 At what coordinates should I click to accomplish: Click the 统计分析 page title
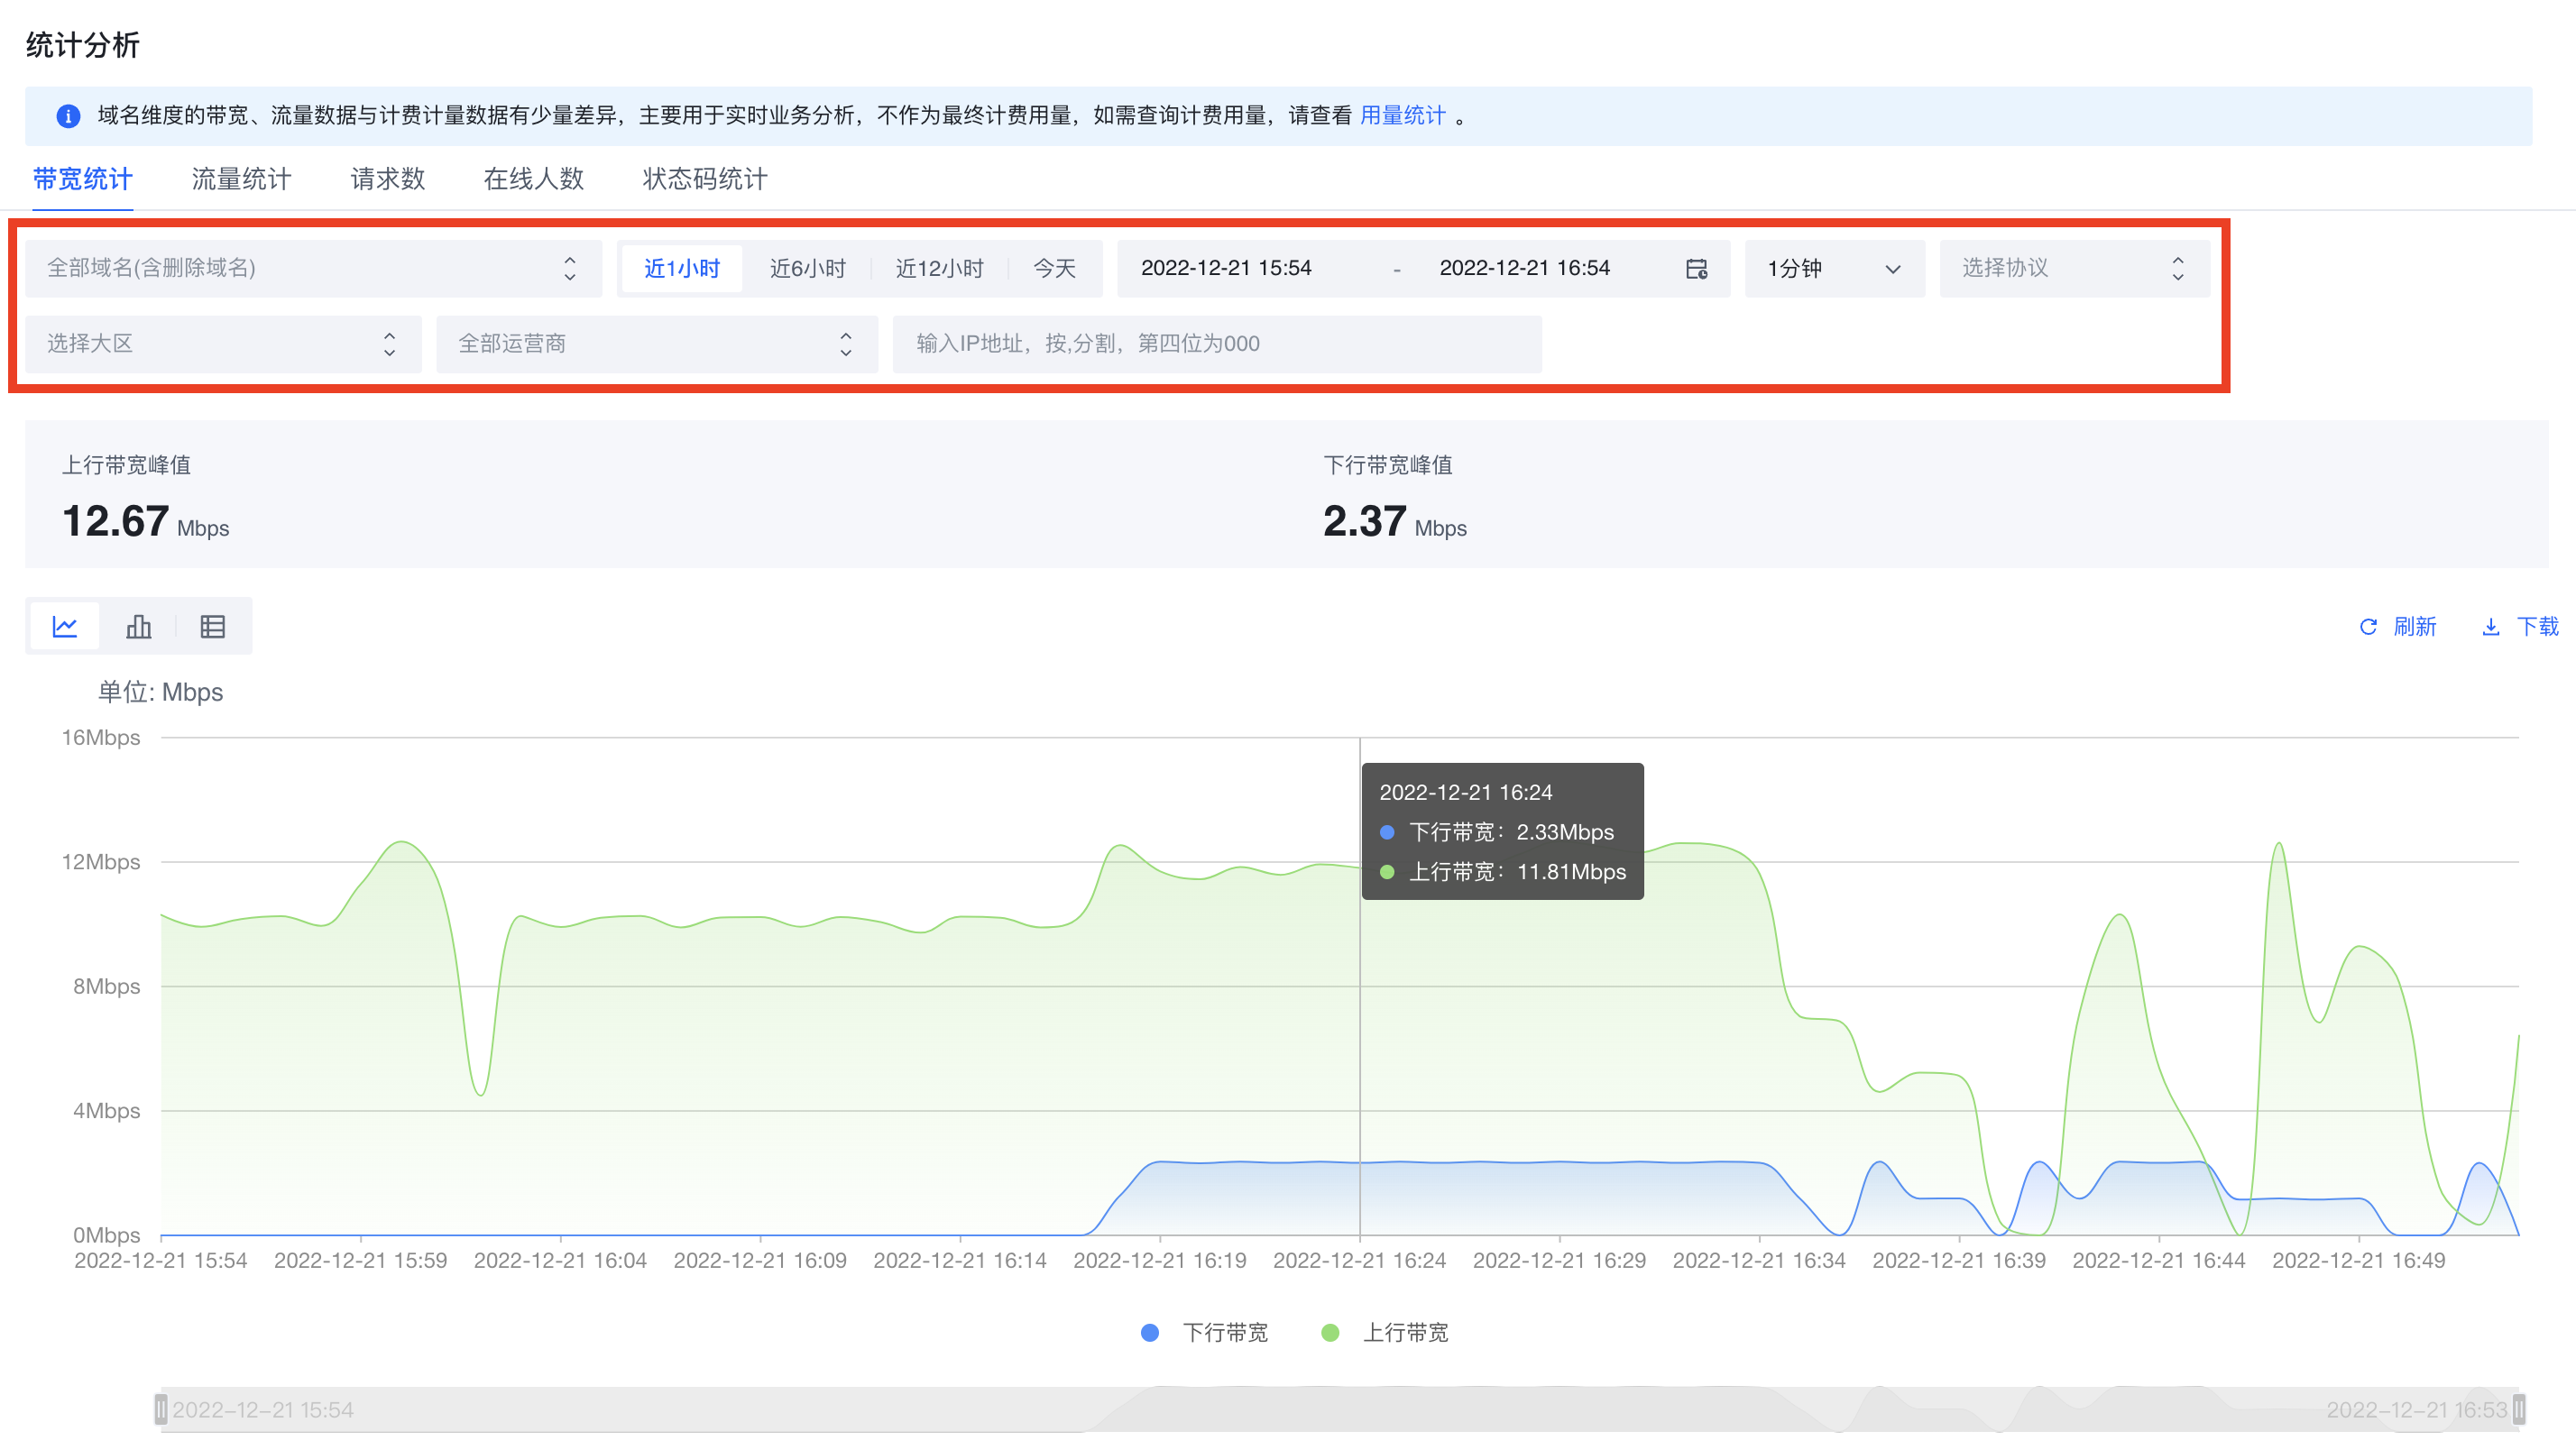tap(82, 45)
